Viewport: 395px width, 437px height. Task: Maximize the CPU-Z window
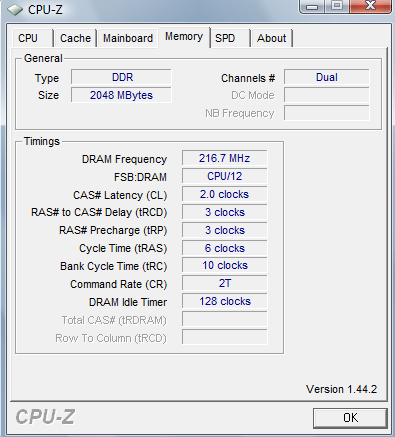point(337,6)
